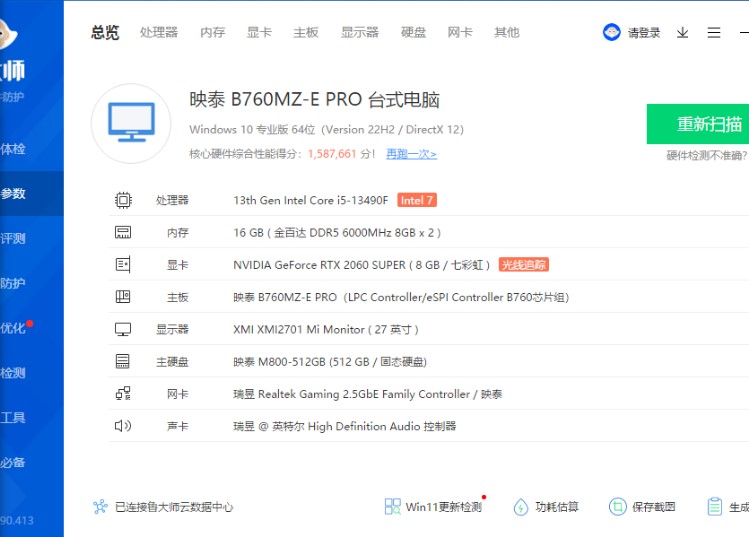The width and height of the screenshot is (749, 537).
Task: Open Win11更新检测 label
Action: pos(443,507)
